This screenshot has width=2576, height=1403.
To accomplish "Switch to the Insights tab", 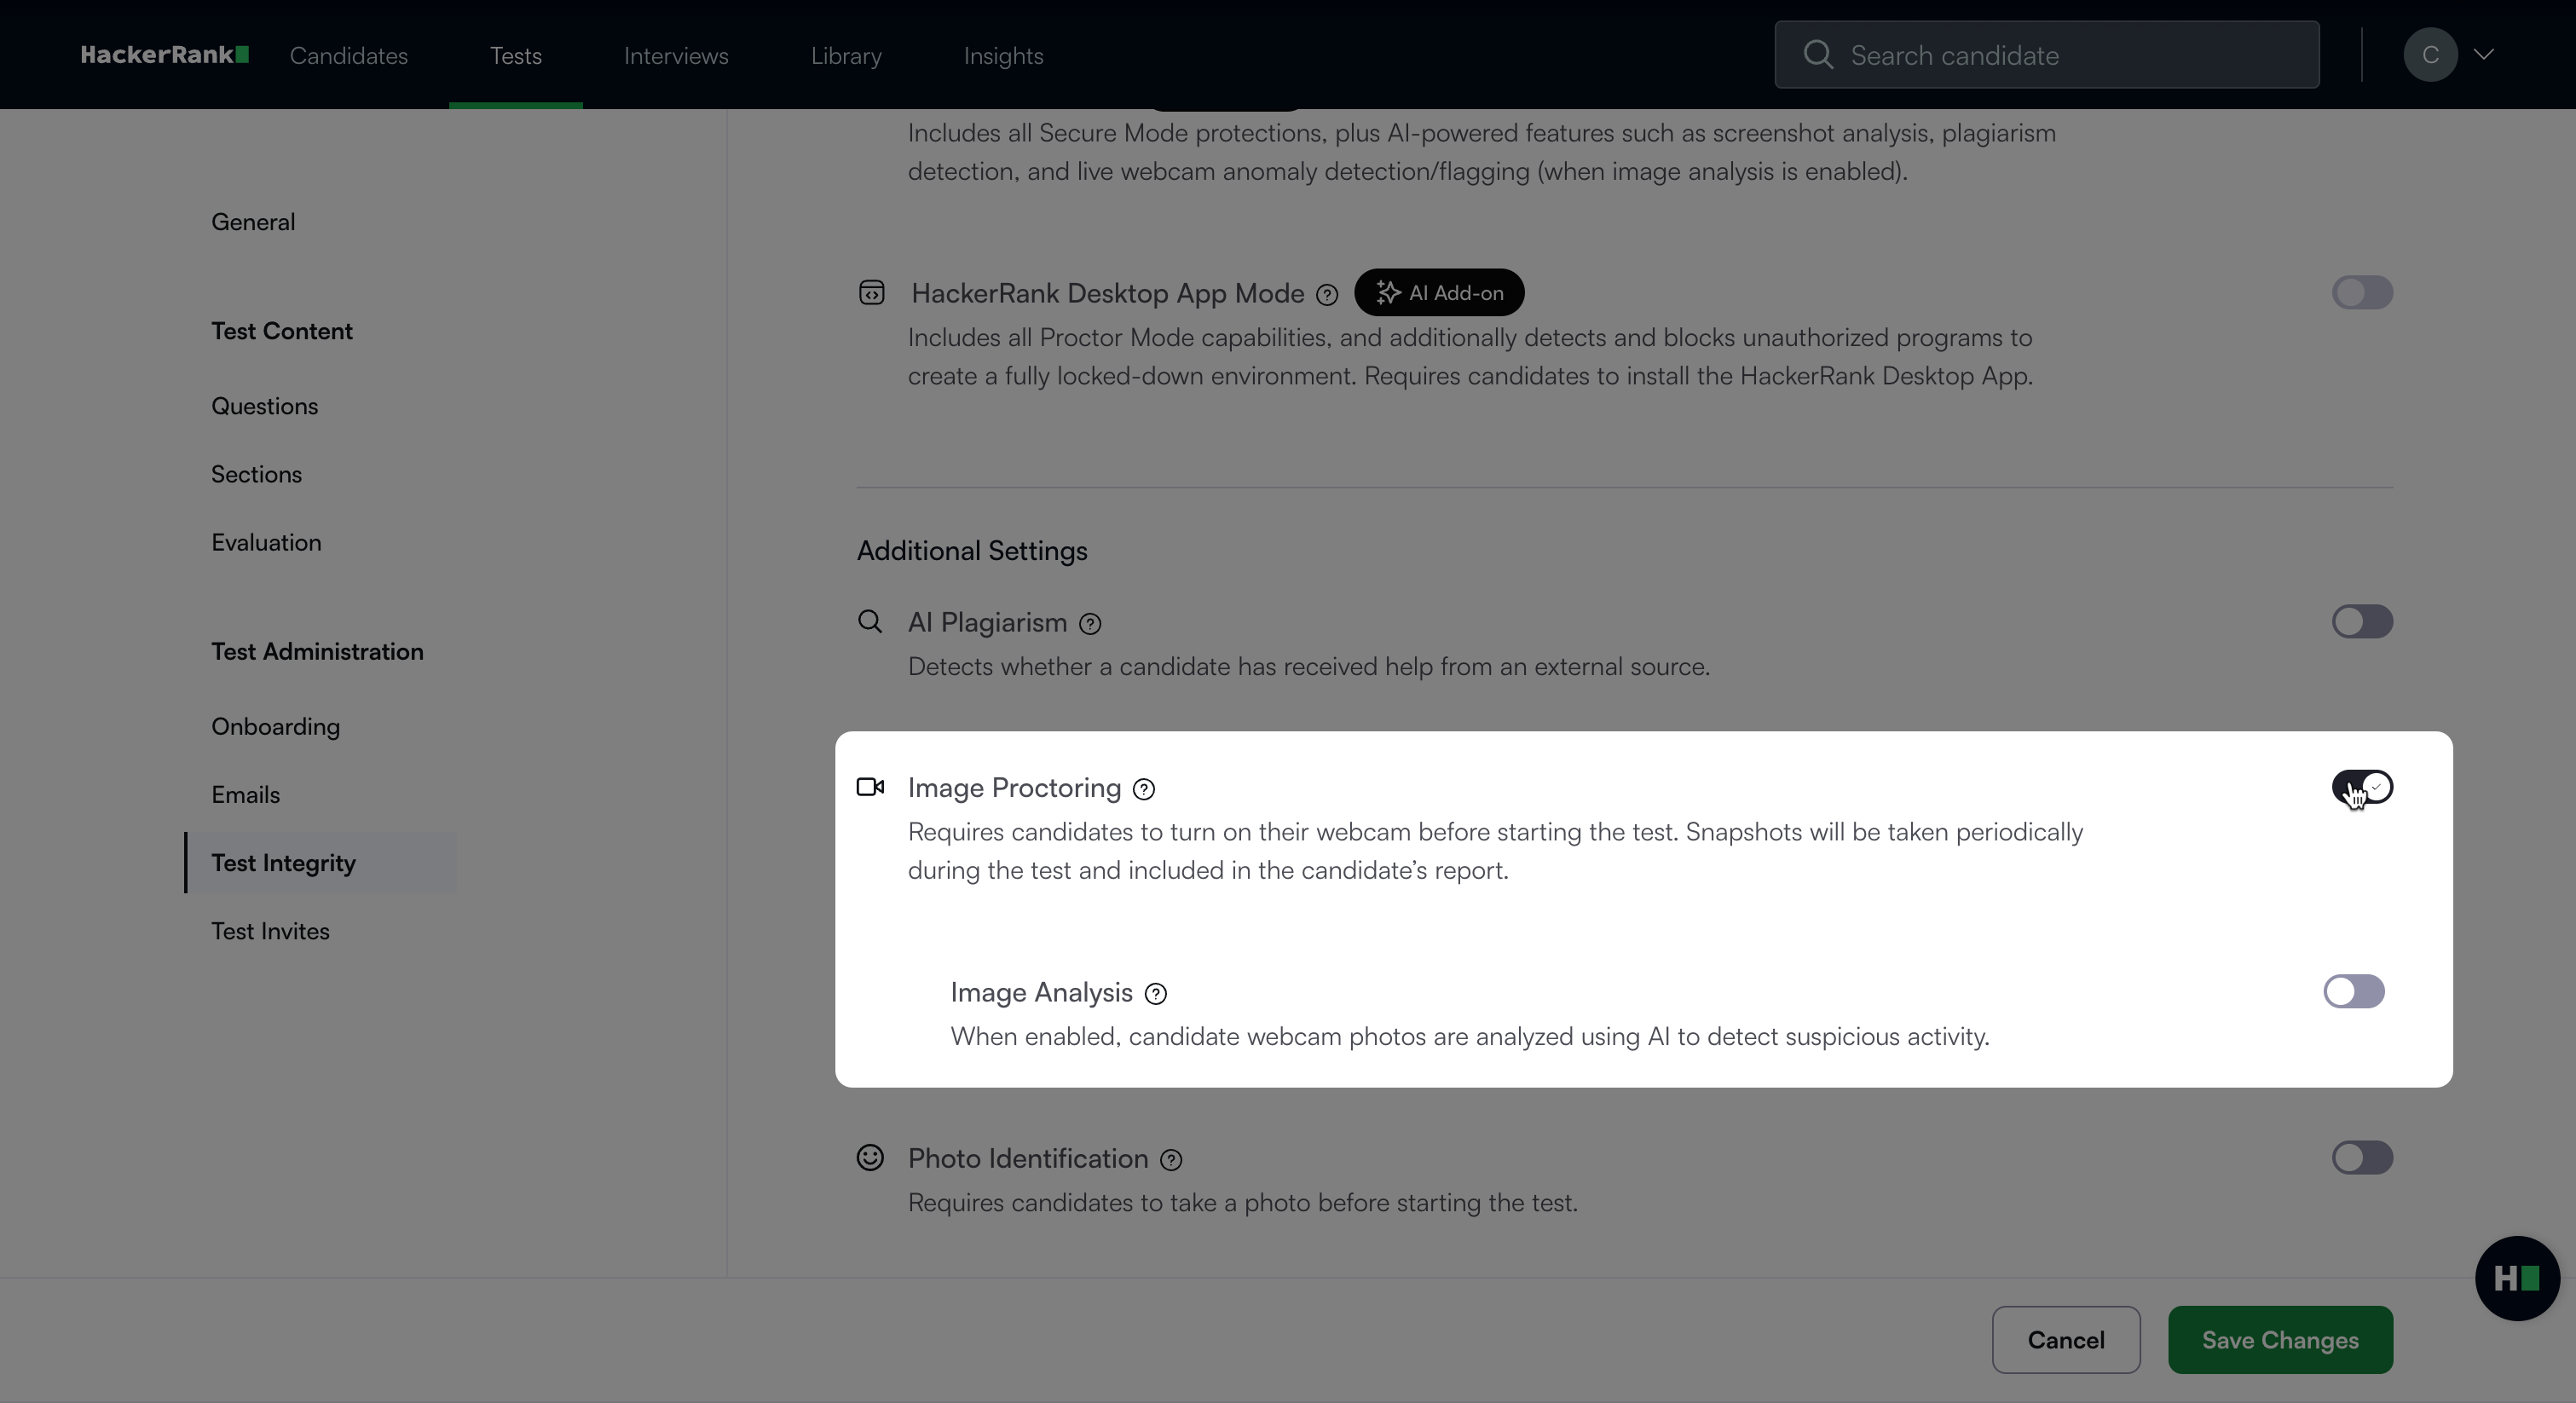I will click(x=1003, y=56).
